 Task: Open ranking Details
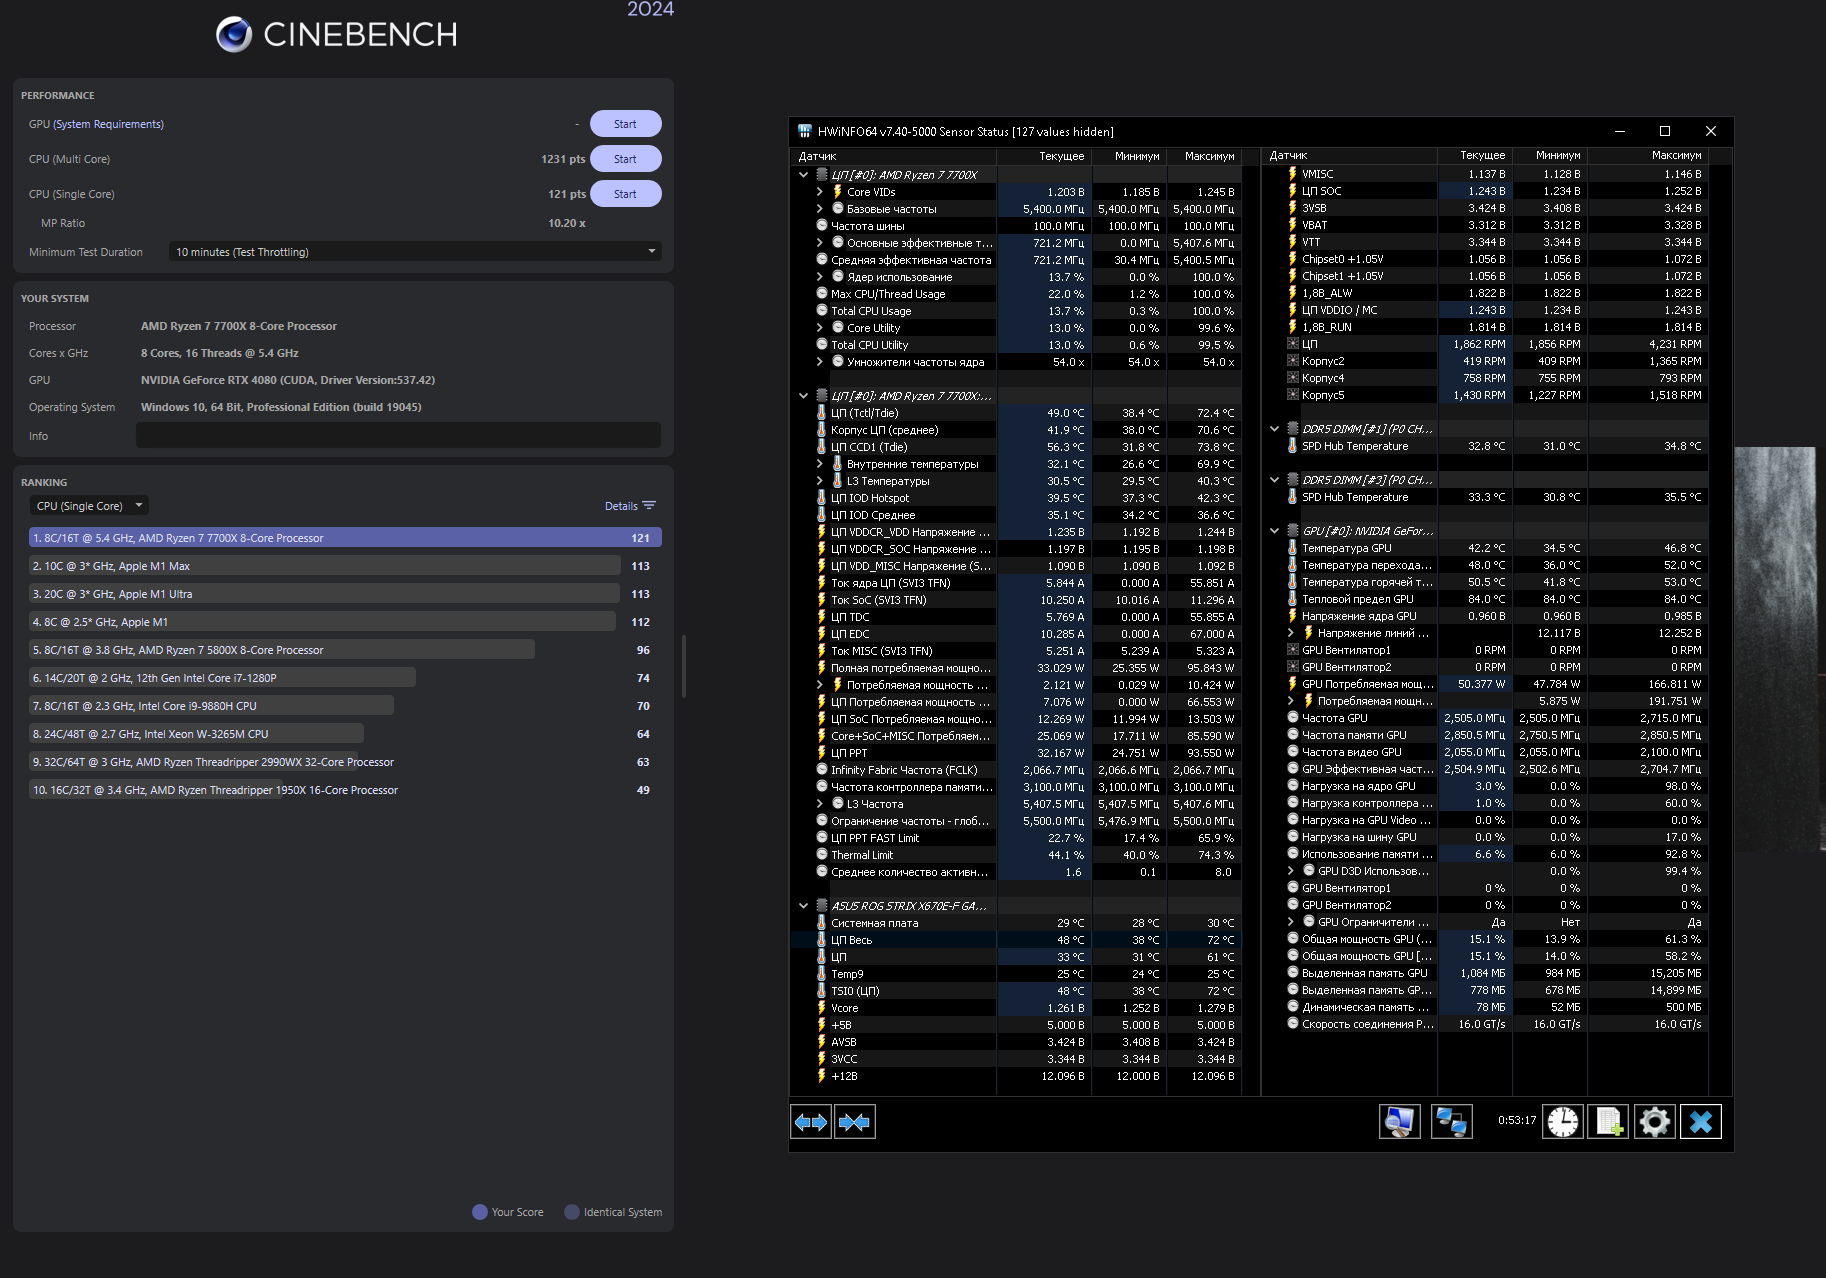[x=630, y=506]
